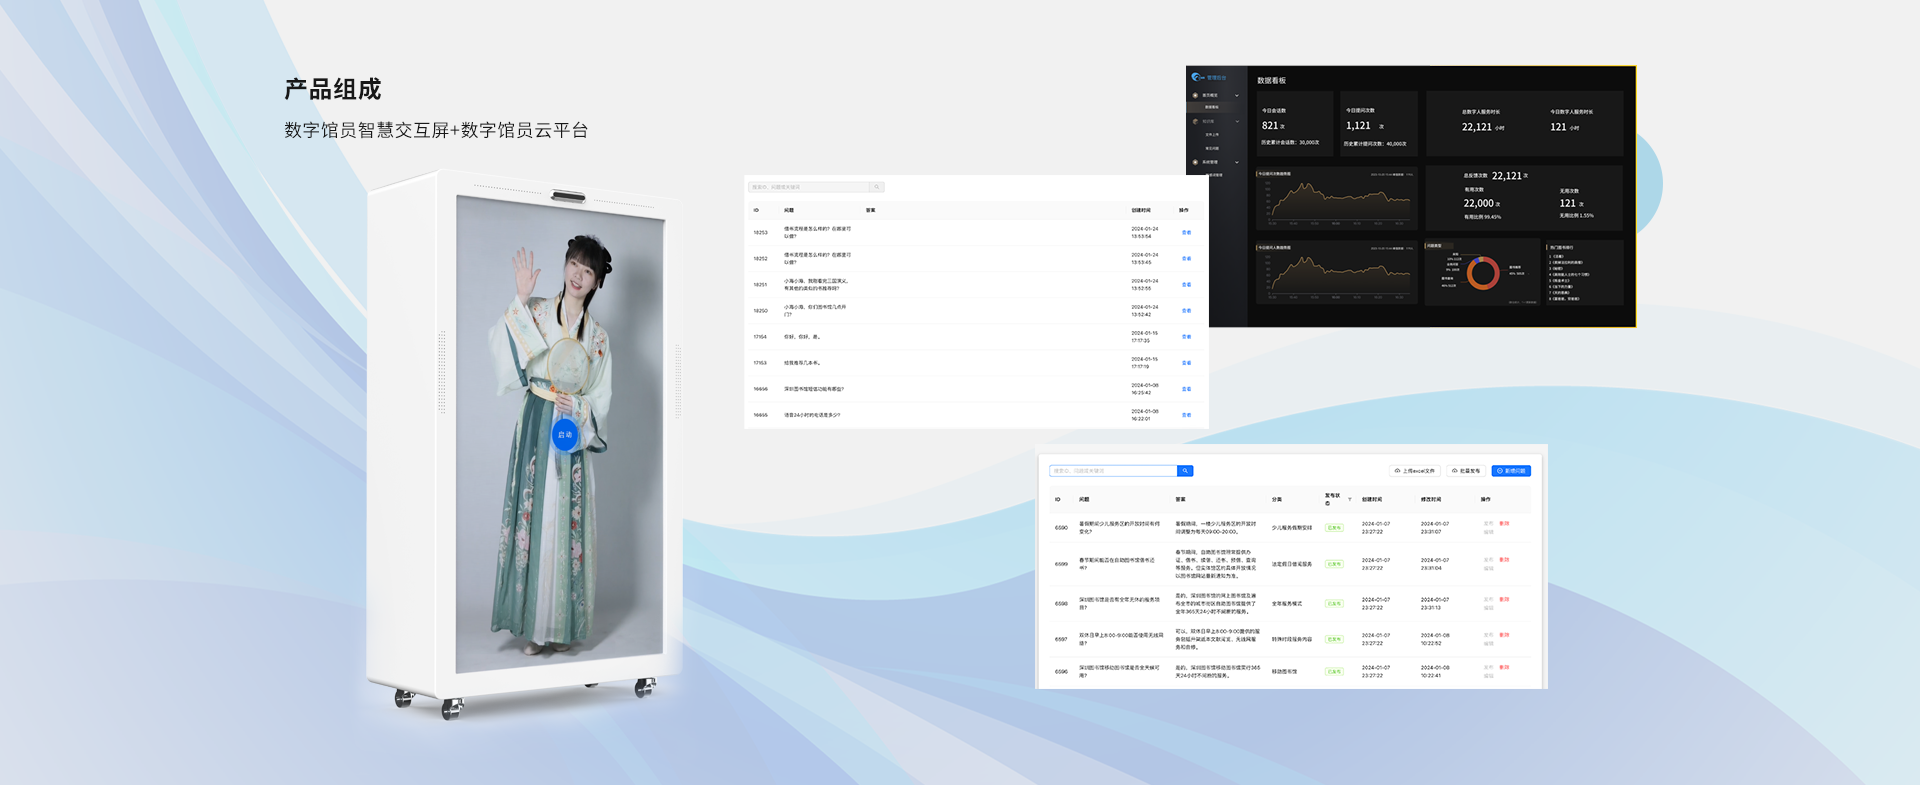Screen dimensions: 1920x785
Task: Click the 批量发布 button
Action: tap(1465, 471)
